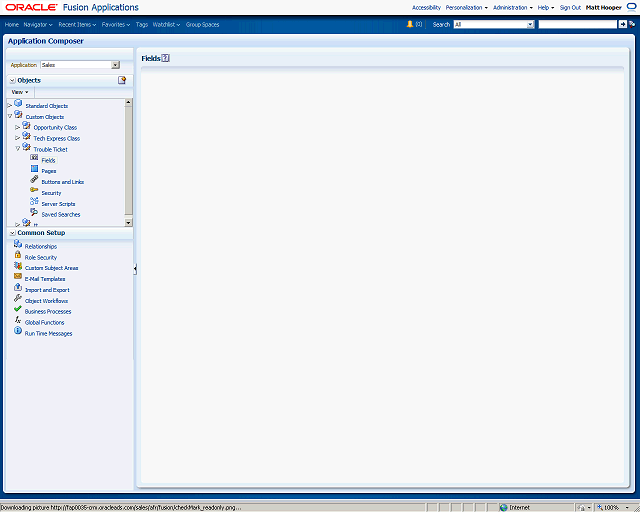Screen dimensions: 640x512
Task: Click the E-Mail Templates envelope icon
Action: (18, 276)
